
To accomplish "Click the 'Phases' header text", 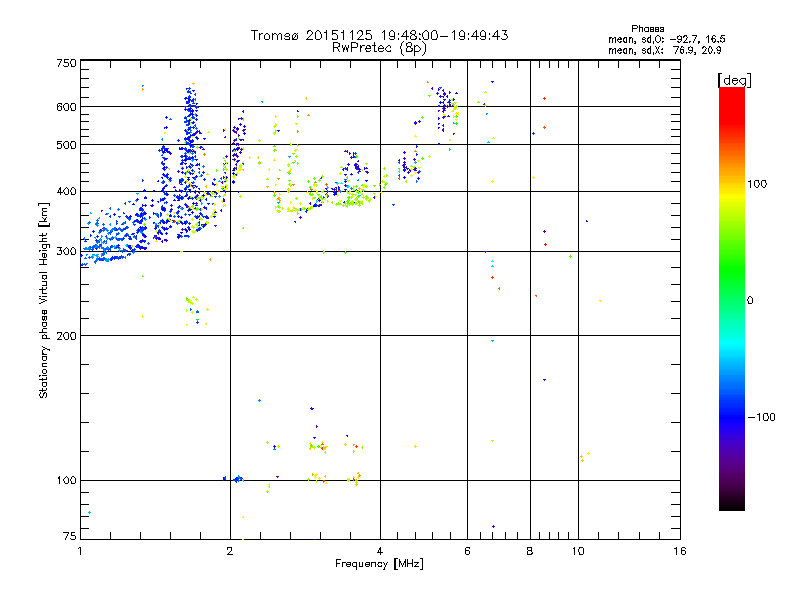I will coord(647,29).
